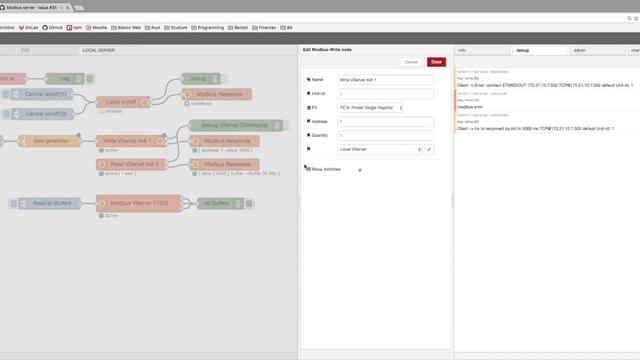Open the FC function code dropdown
The width and height of the screenshot is (640, 360).
click(x=371, y=108)
